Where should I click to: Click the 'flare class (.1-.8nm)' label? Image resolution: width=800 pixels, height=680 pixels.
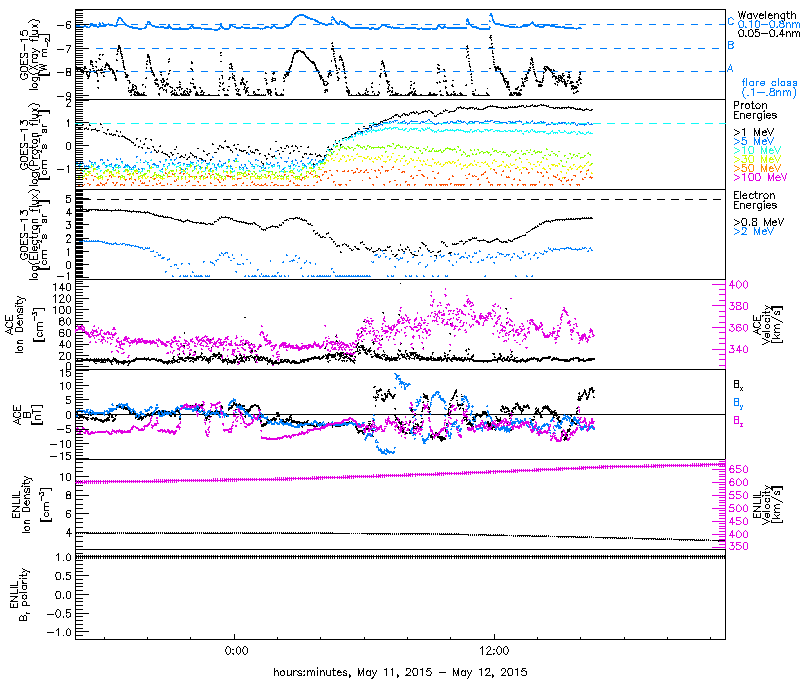click(769, 87)
